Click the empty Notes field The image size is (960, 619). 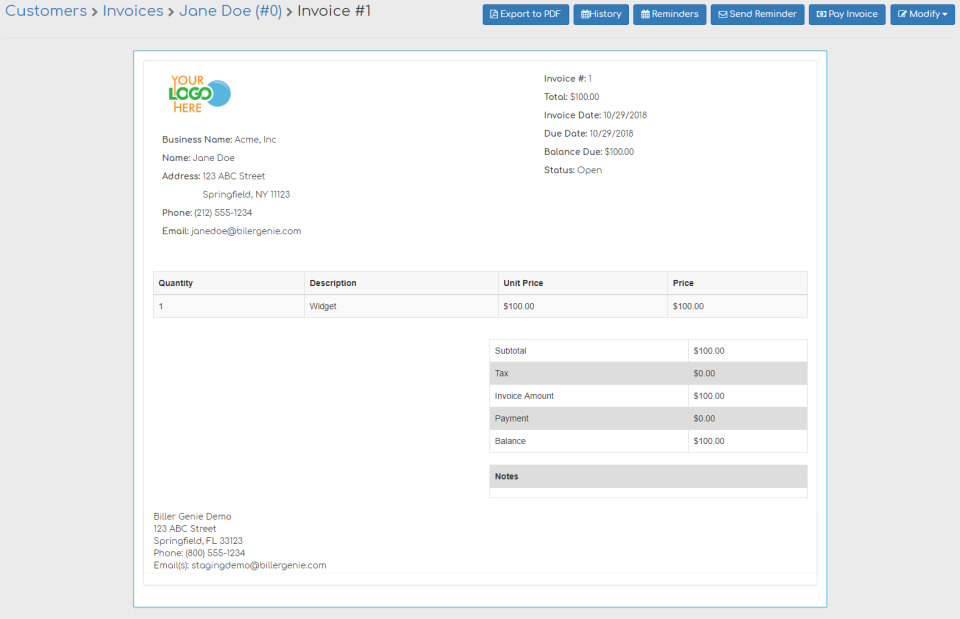(648, 492)
